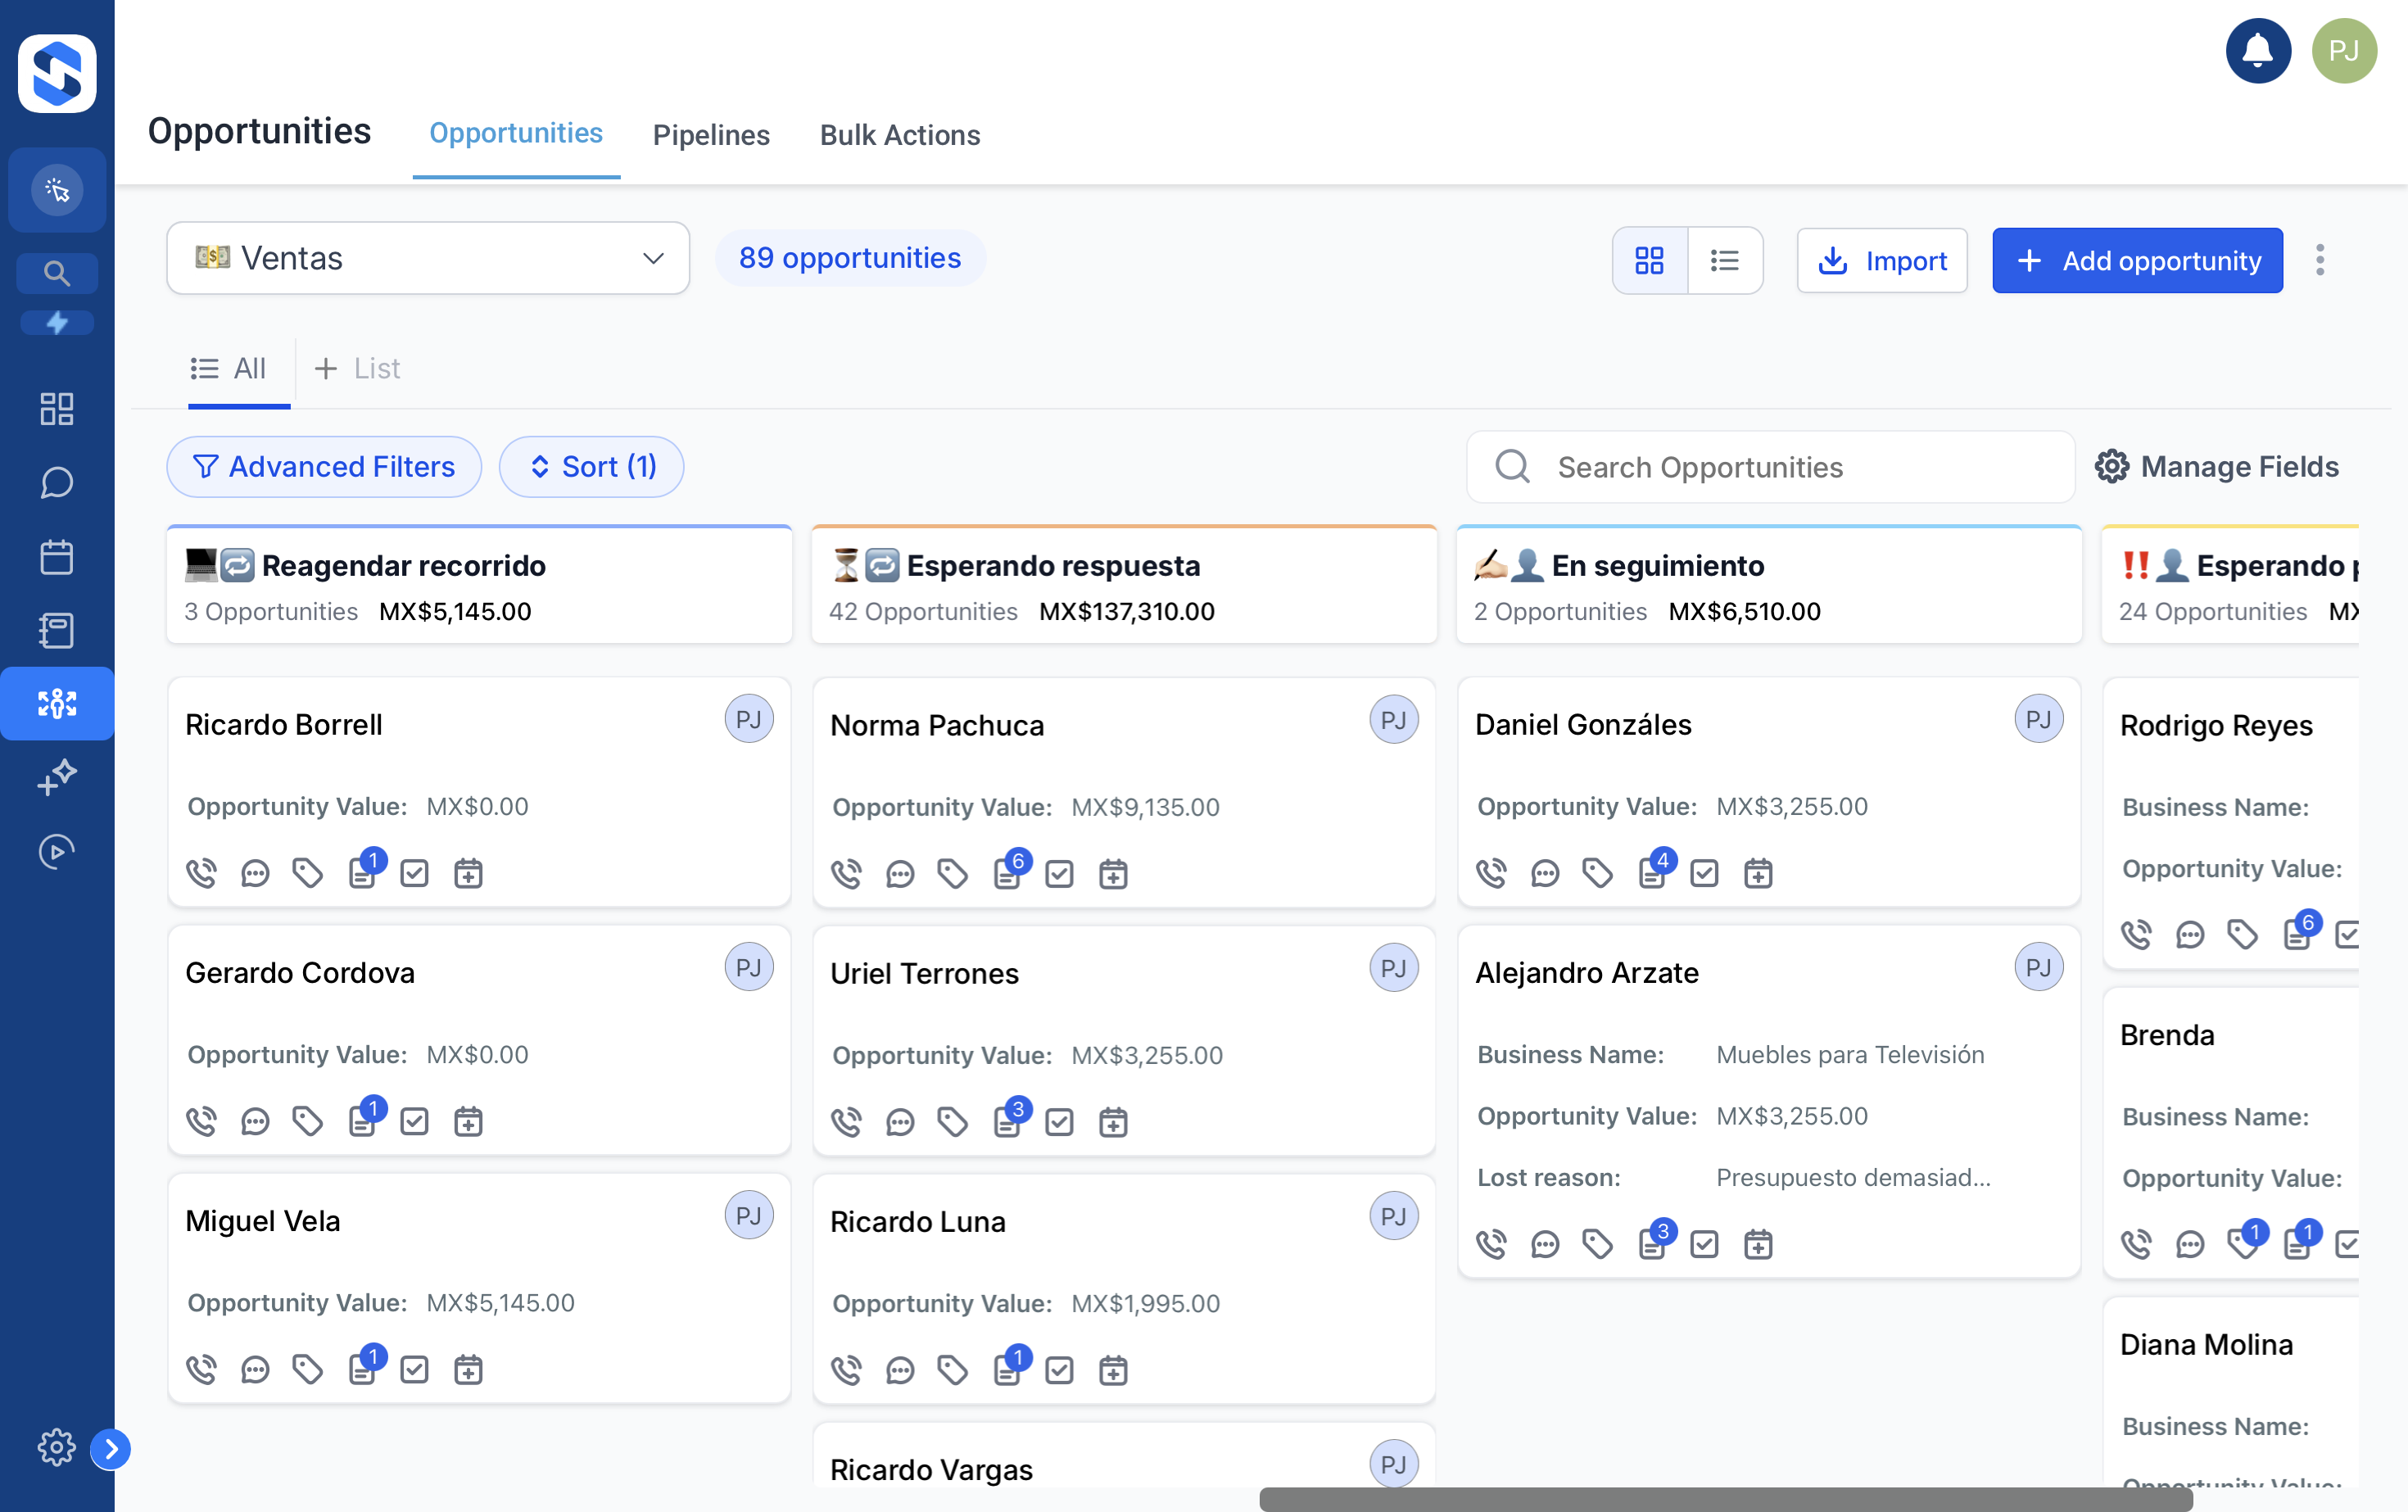Open the Ventas pipeline dropdown
The image size is (2408, 1512).
428,258
